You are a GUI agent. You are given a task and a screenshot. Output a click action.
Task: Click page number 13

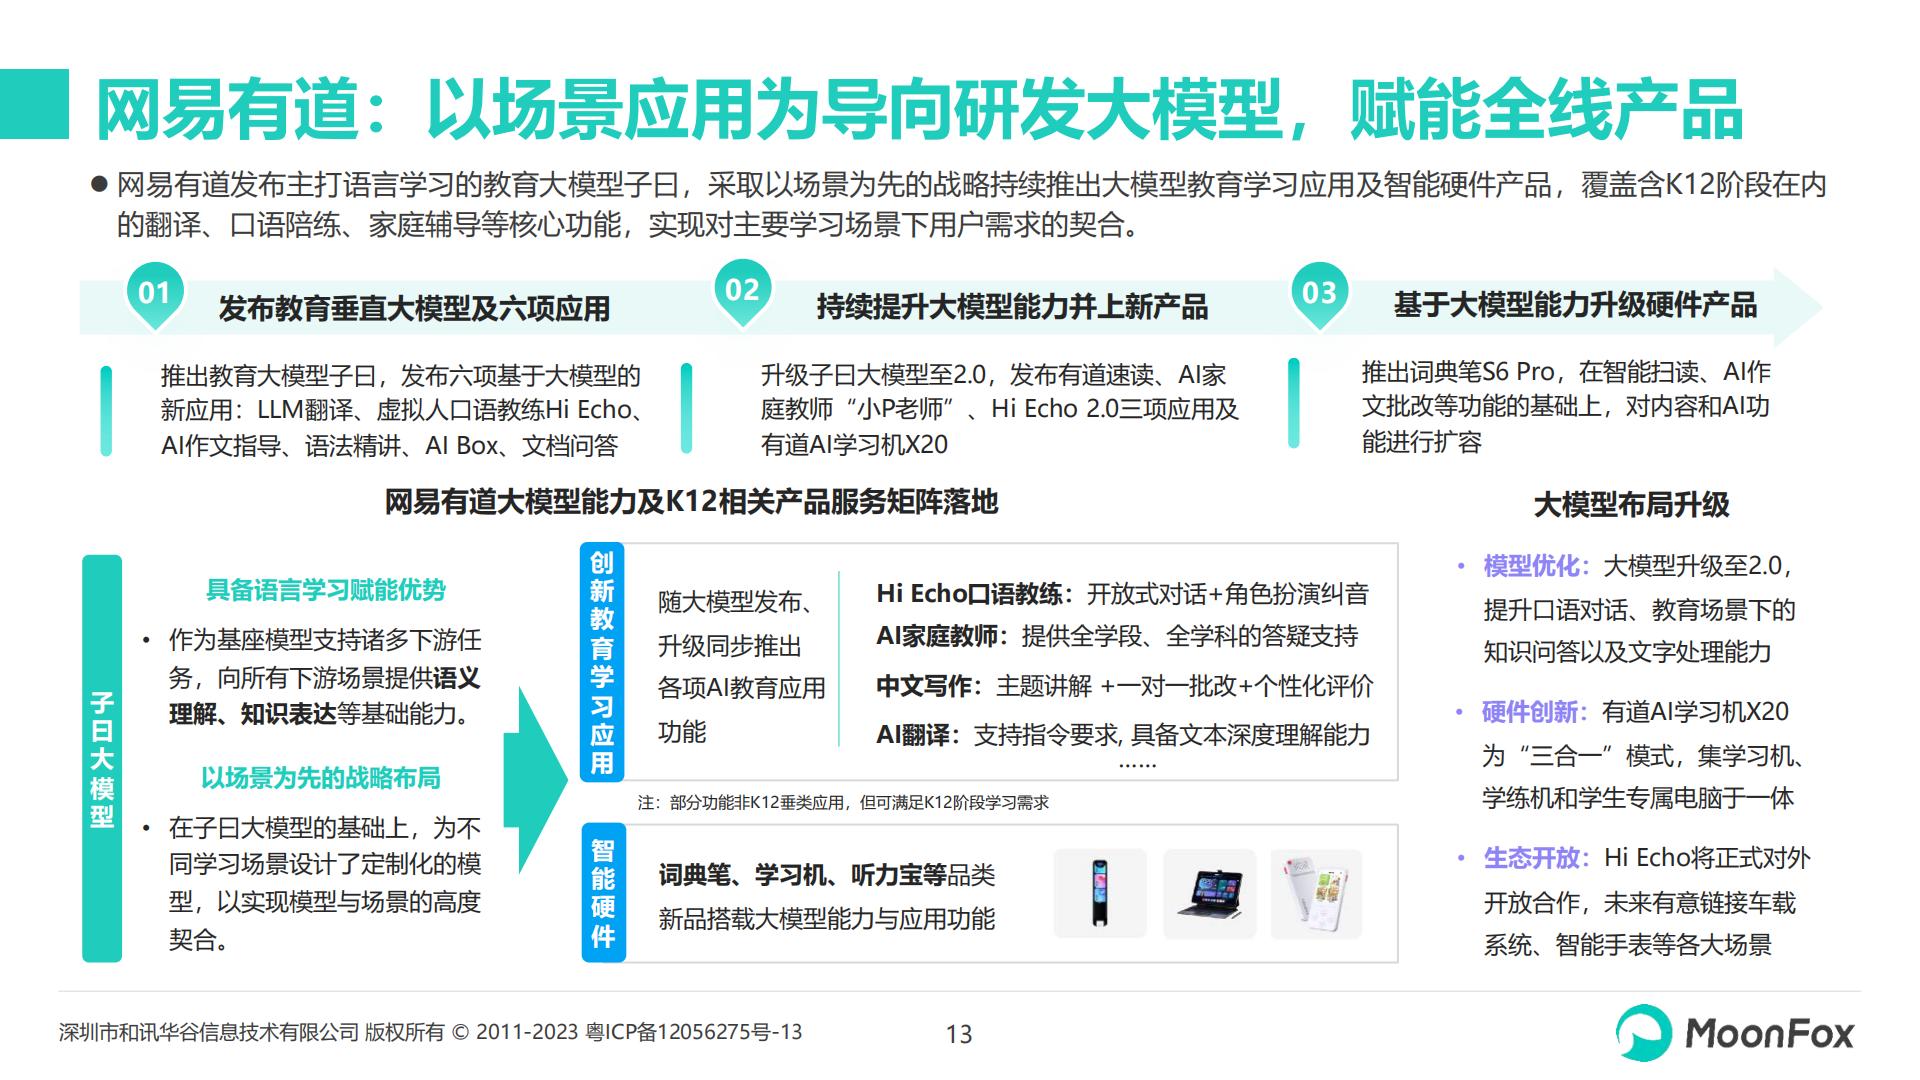point(959,1034)
